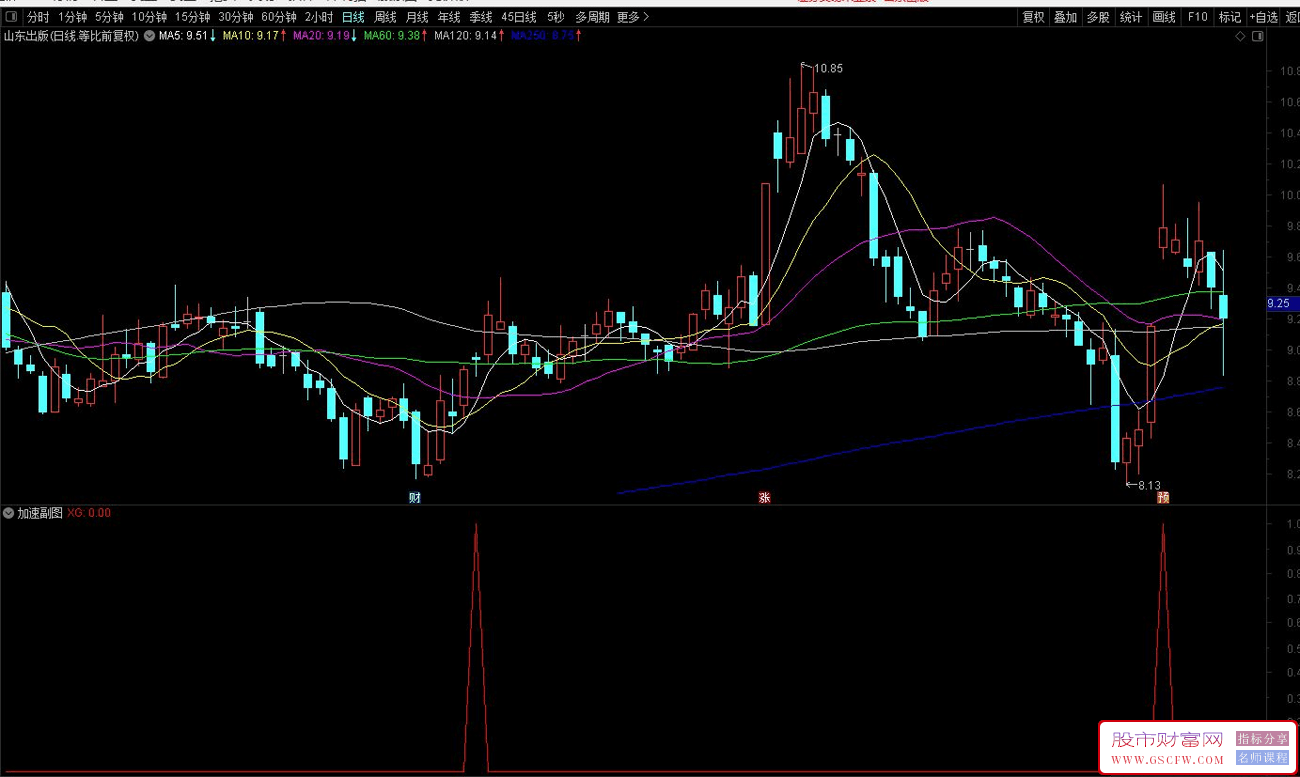This screenshot has width=1300, height=777.
Task: Click the 预 marker near 8.13 low
Action: [1163, 497]
